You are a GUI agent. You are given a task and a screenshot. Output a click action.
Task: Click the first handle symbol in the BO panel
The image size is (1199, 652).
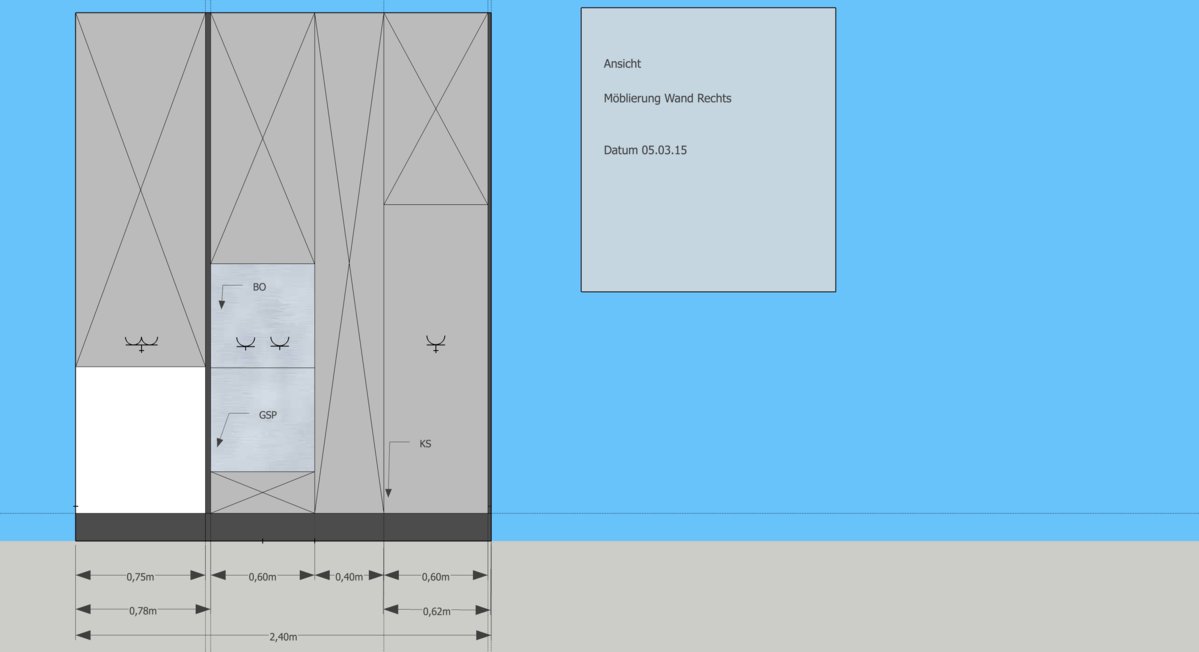click(245, 343)
